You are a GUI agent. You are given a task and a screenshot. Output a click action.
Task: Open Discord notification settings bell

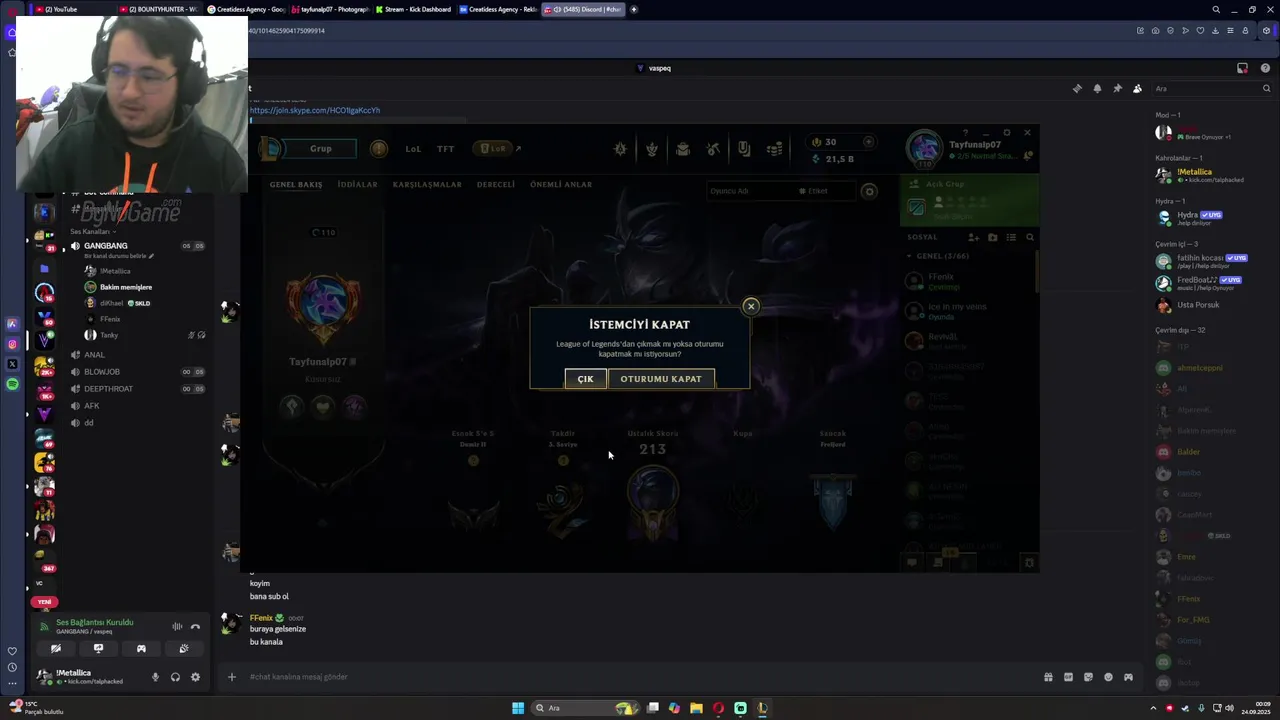[1097, 88]
